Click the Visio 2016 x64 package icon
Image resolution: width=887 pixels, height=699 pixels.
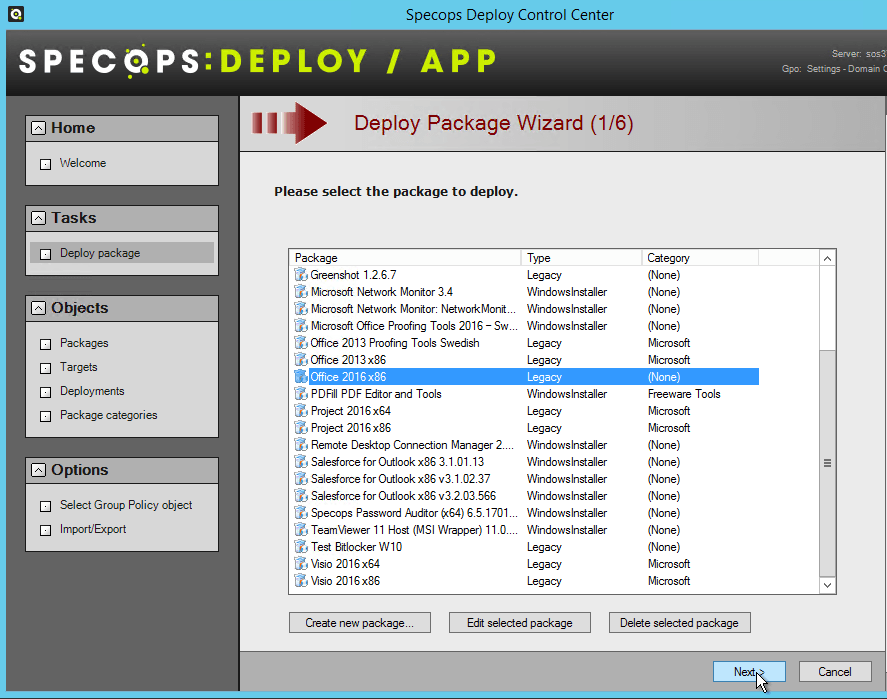point(301,563)
